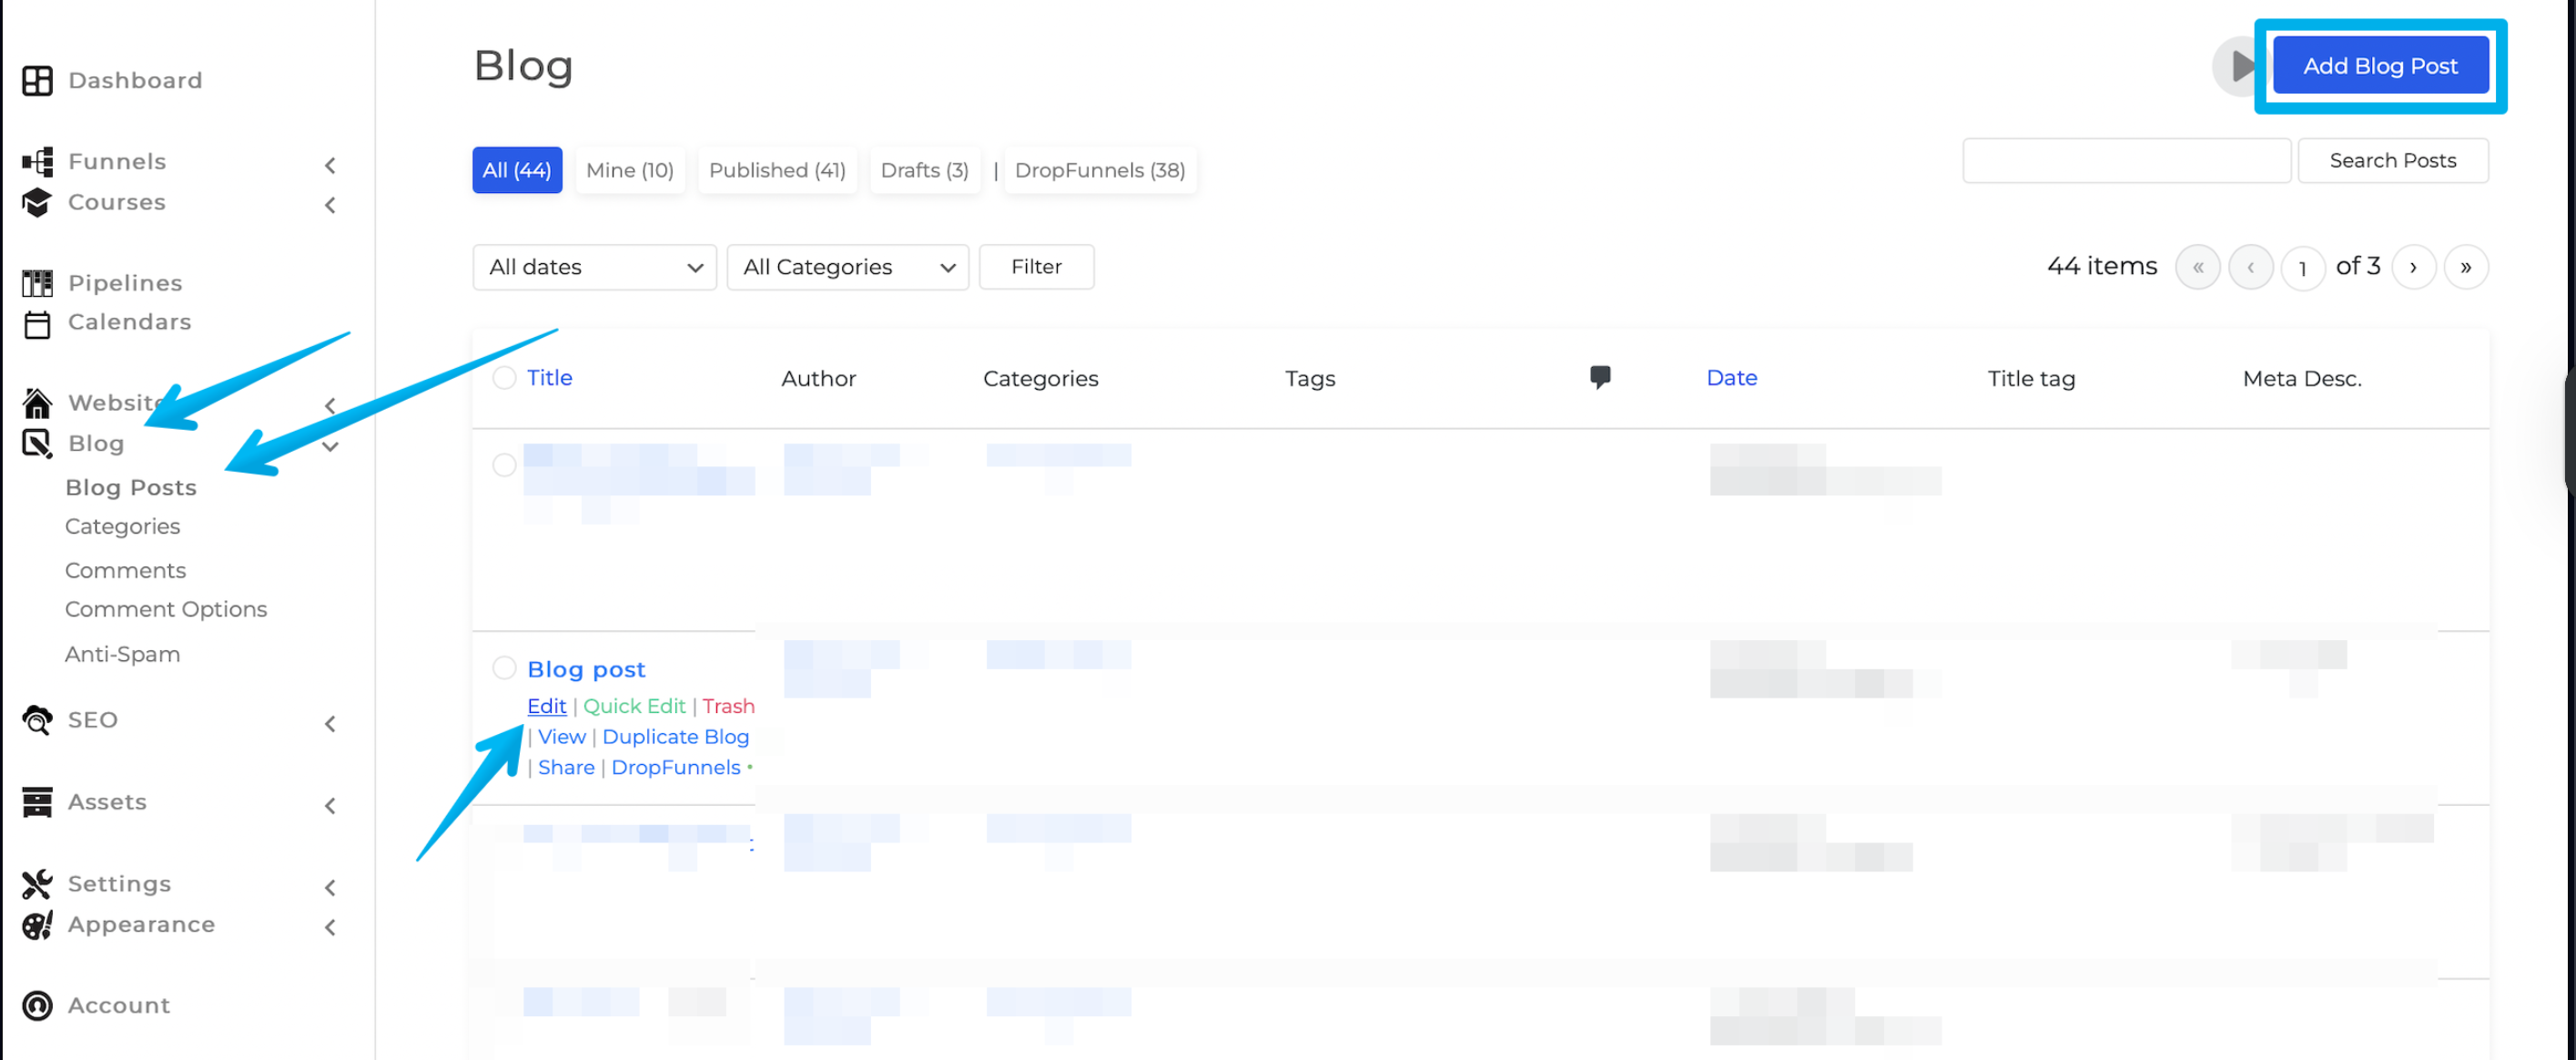Click the SEO sidebar icon

pos(36,720)
